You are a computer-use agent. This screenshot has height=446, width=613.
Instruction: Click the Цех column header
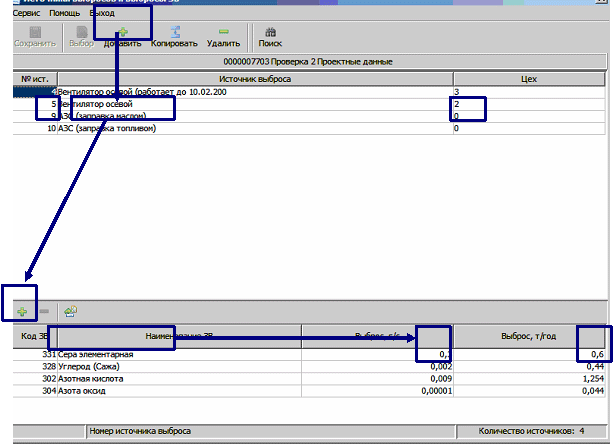(528, 78)
